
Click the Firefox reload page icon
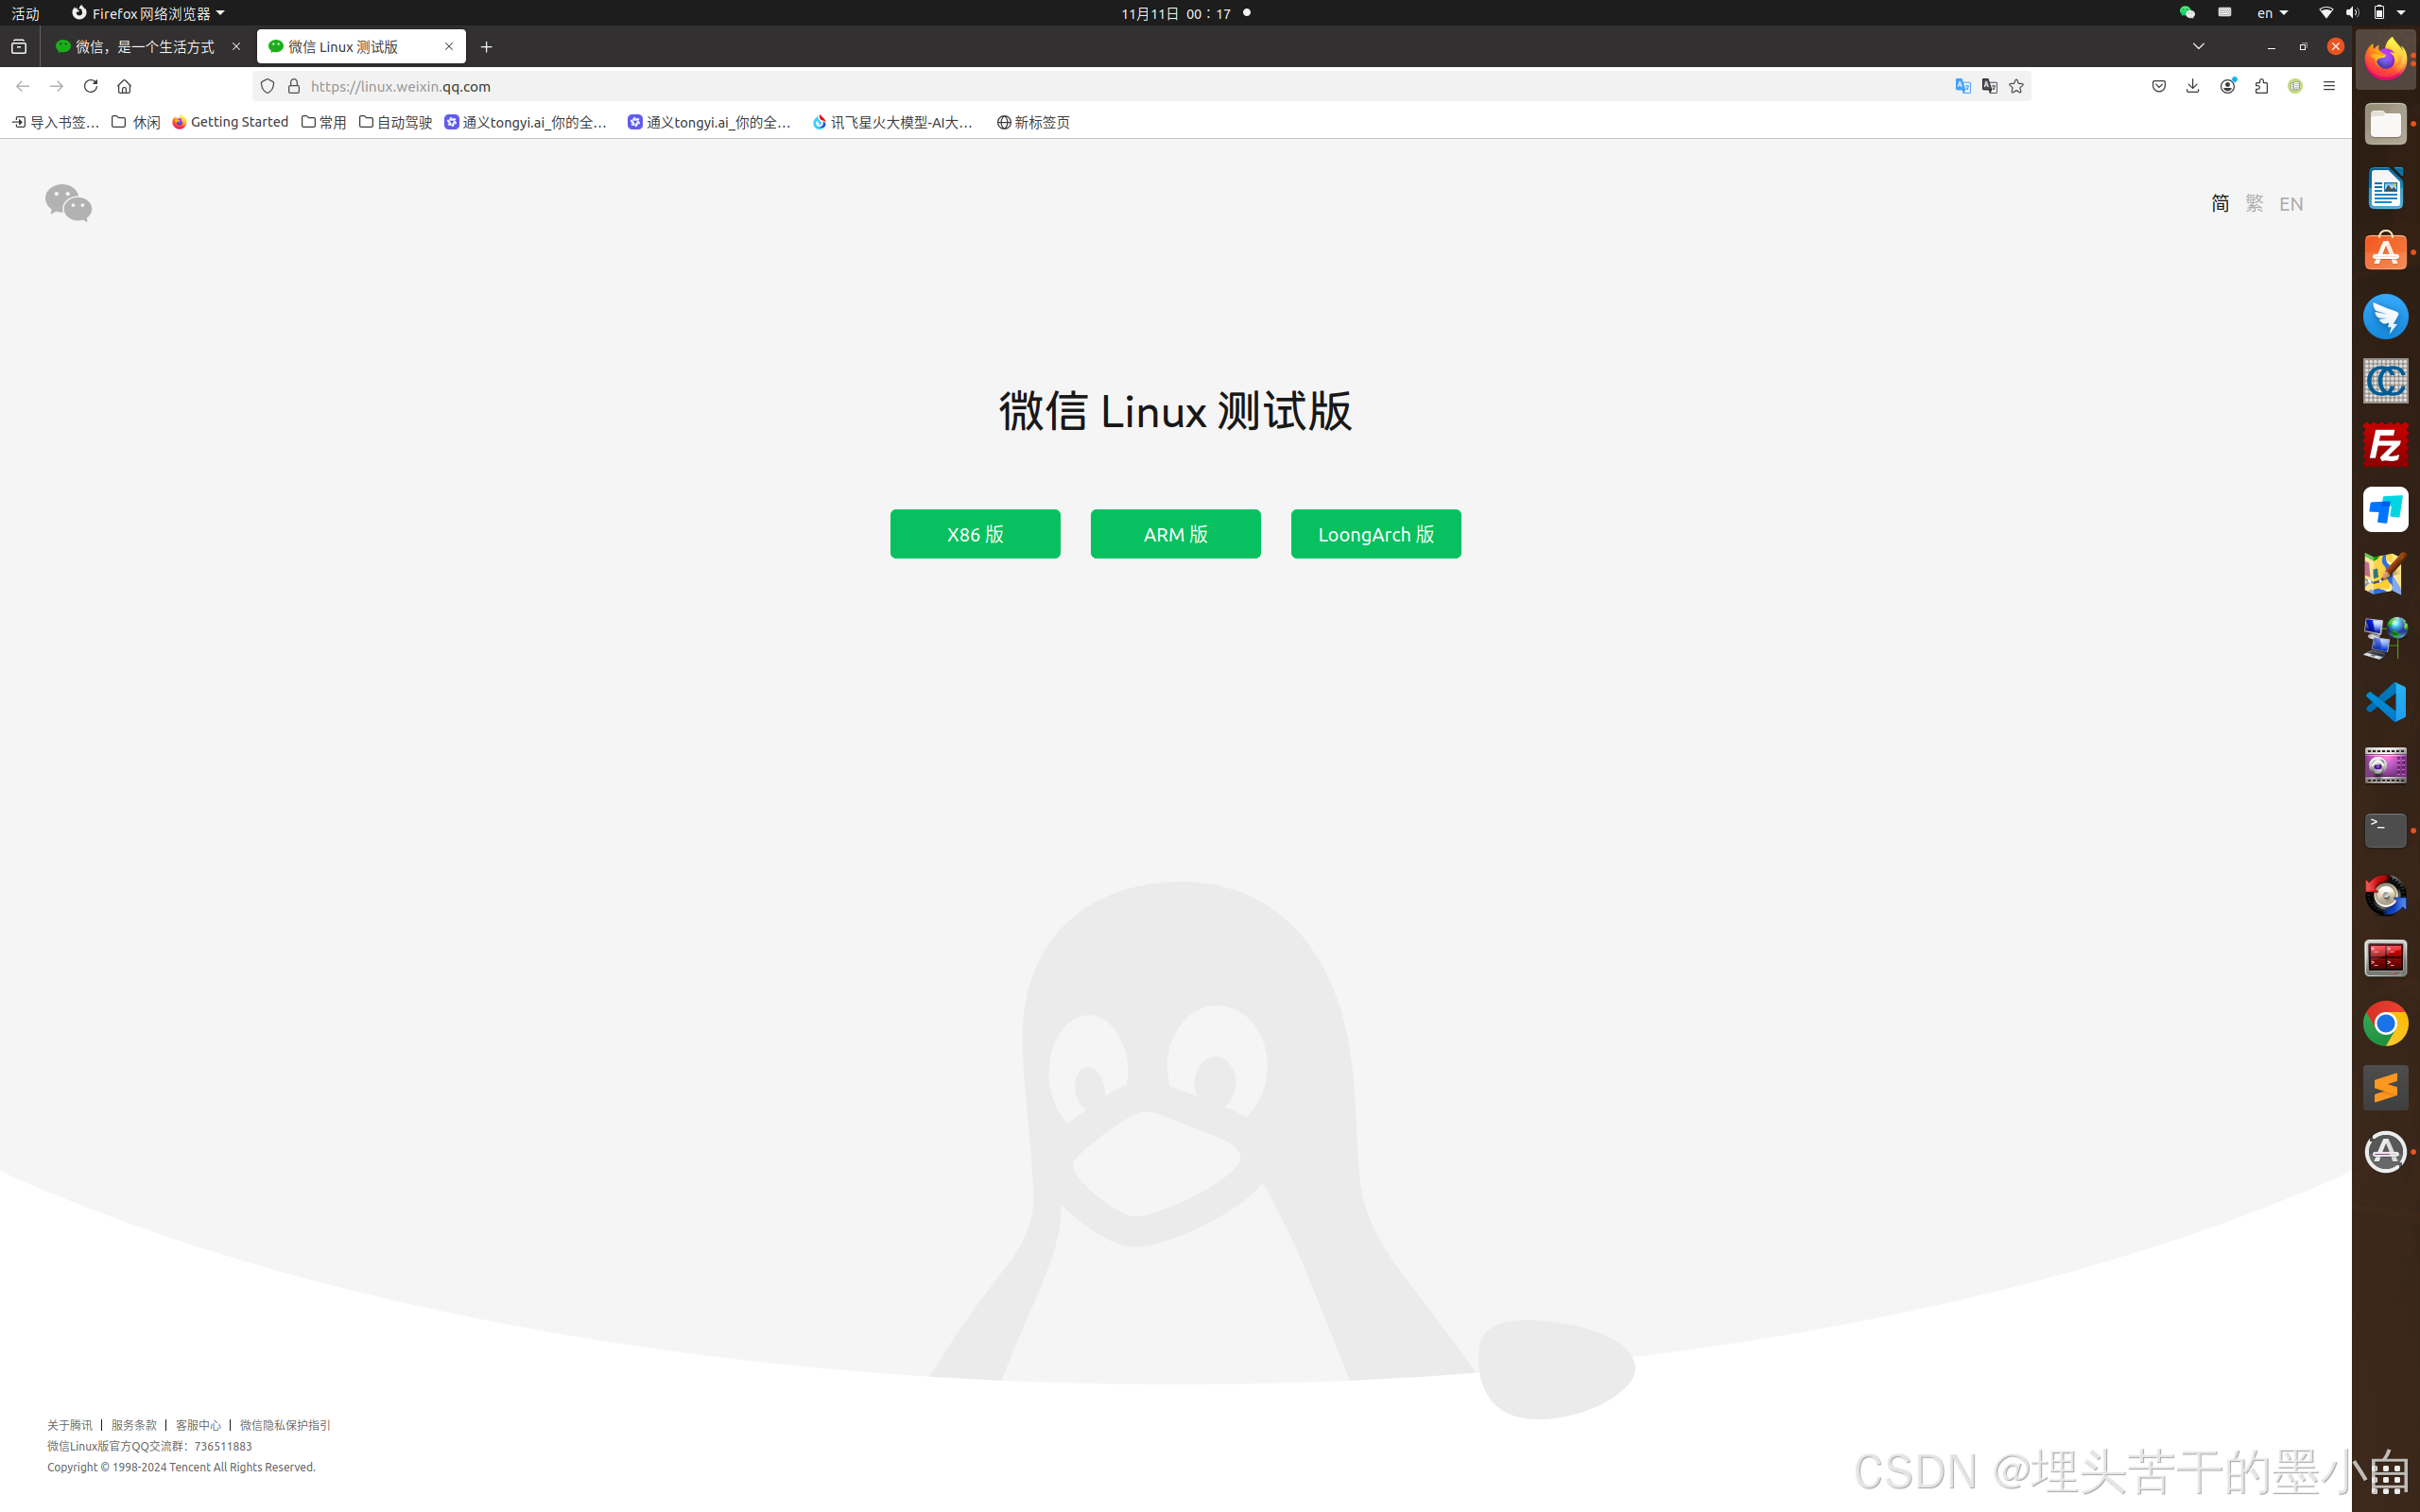coord(90,86)
